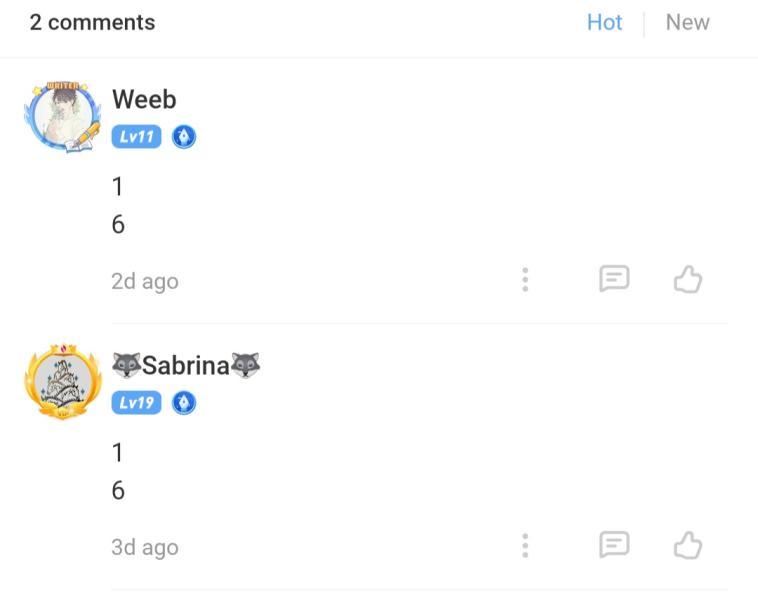Reply to Weeb's comment
This screenshot has width=758, height=600.
click(x=614, y=279)
